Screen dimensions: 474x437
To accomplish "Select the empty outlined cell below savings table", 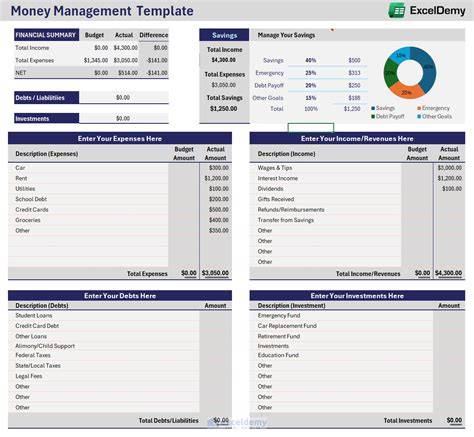I will [x=311, y=128].
